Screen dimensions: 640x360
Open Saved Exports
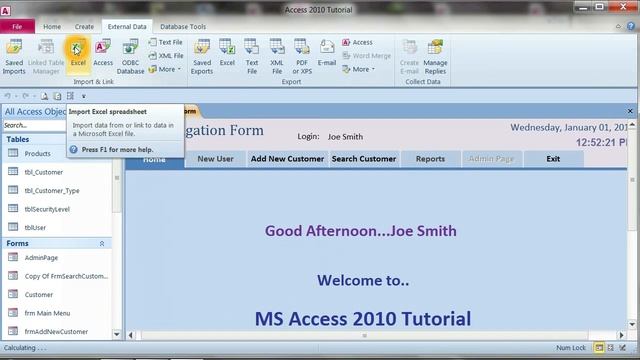pos(202,57)
